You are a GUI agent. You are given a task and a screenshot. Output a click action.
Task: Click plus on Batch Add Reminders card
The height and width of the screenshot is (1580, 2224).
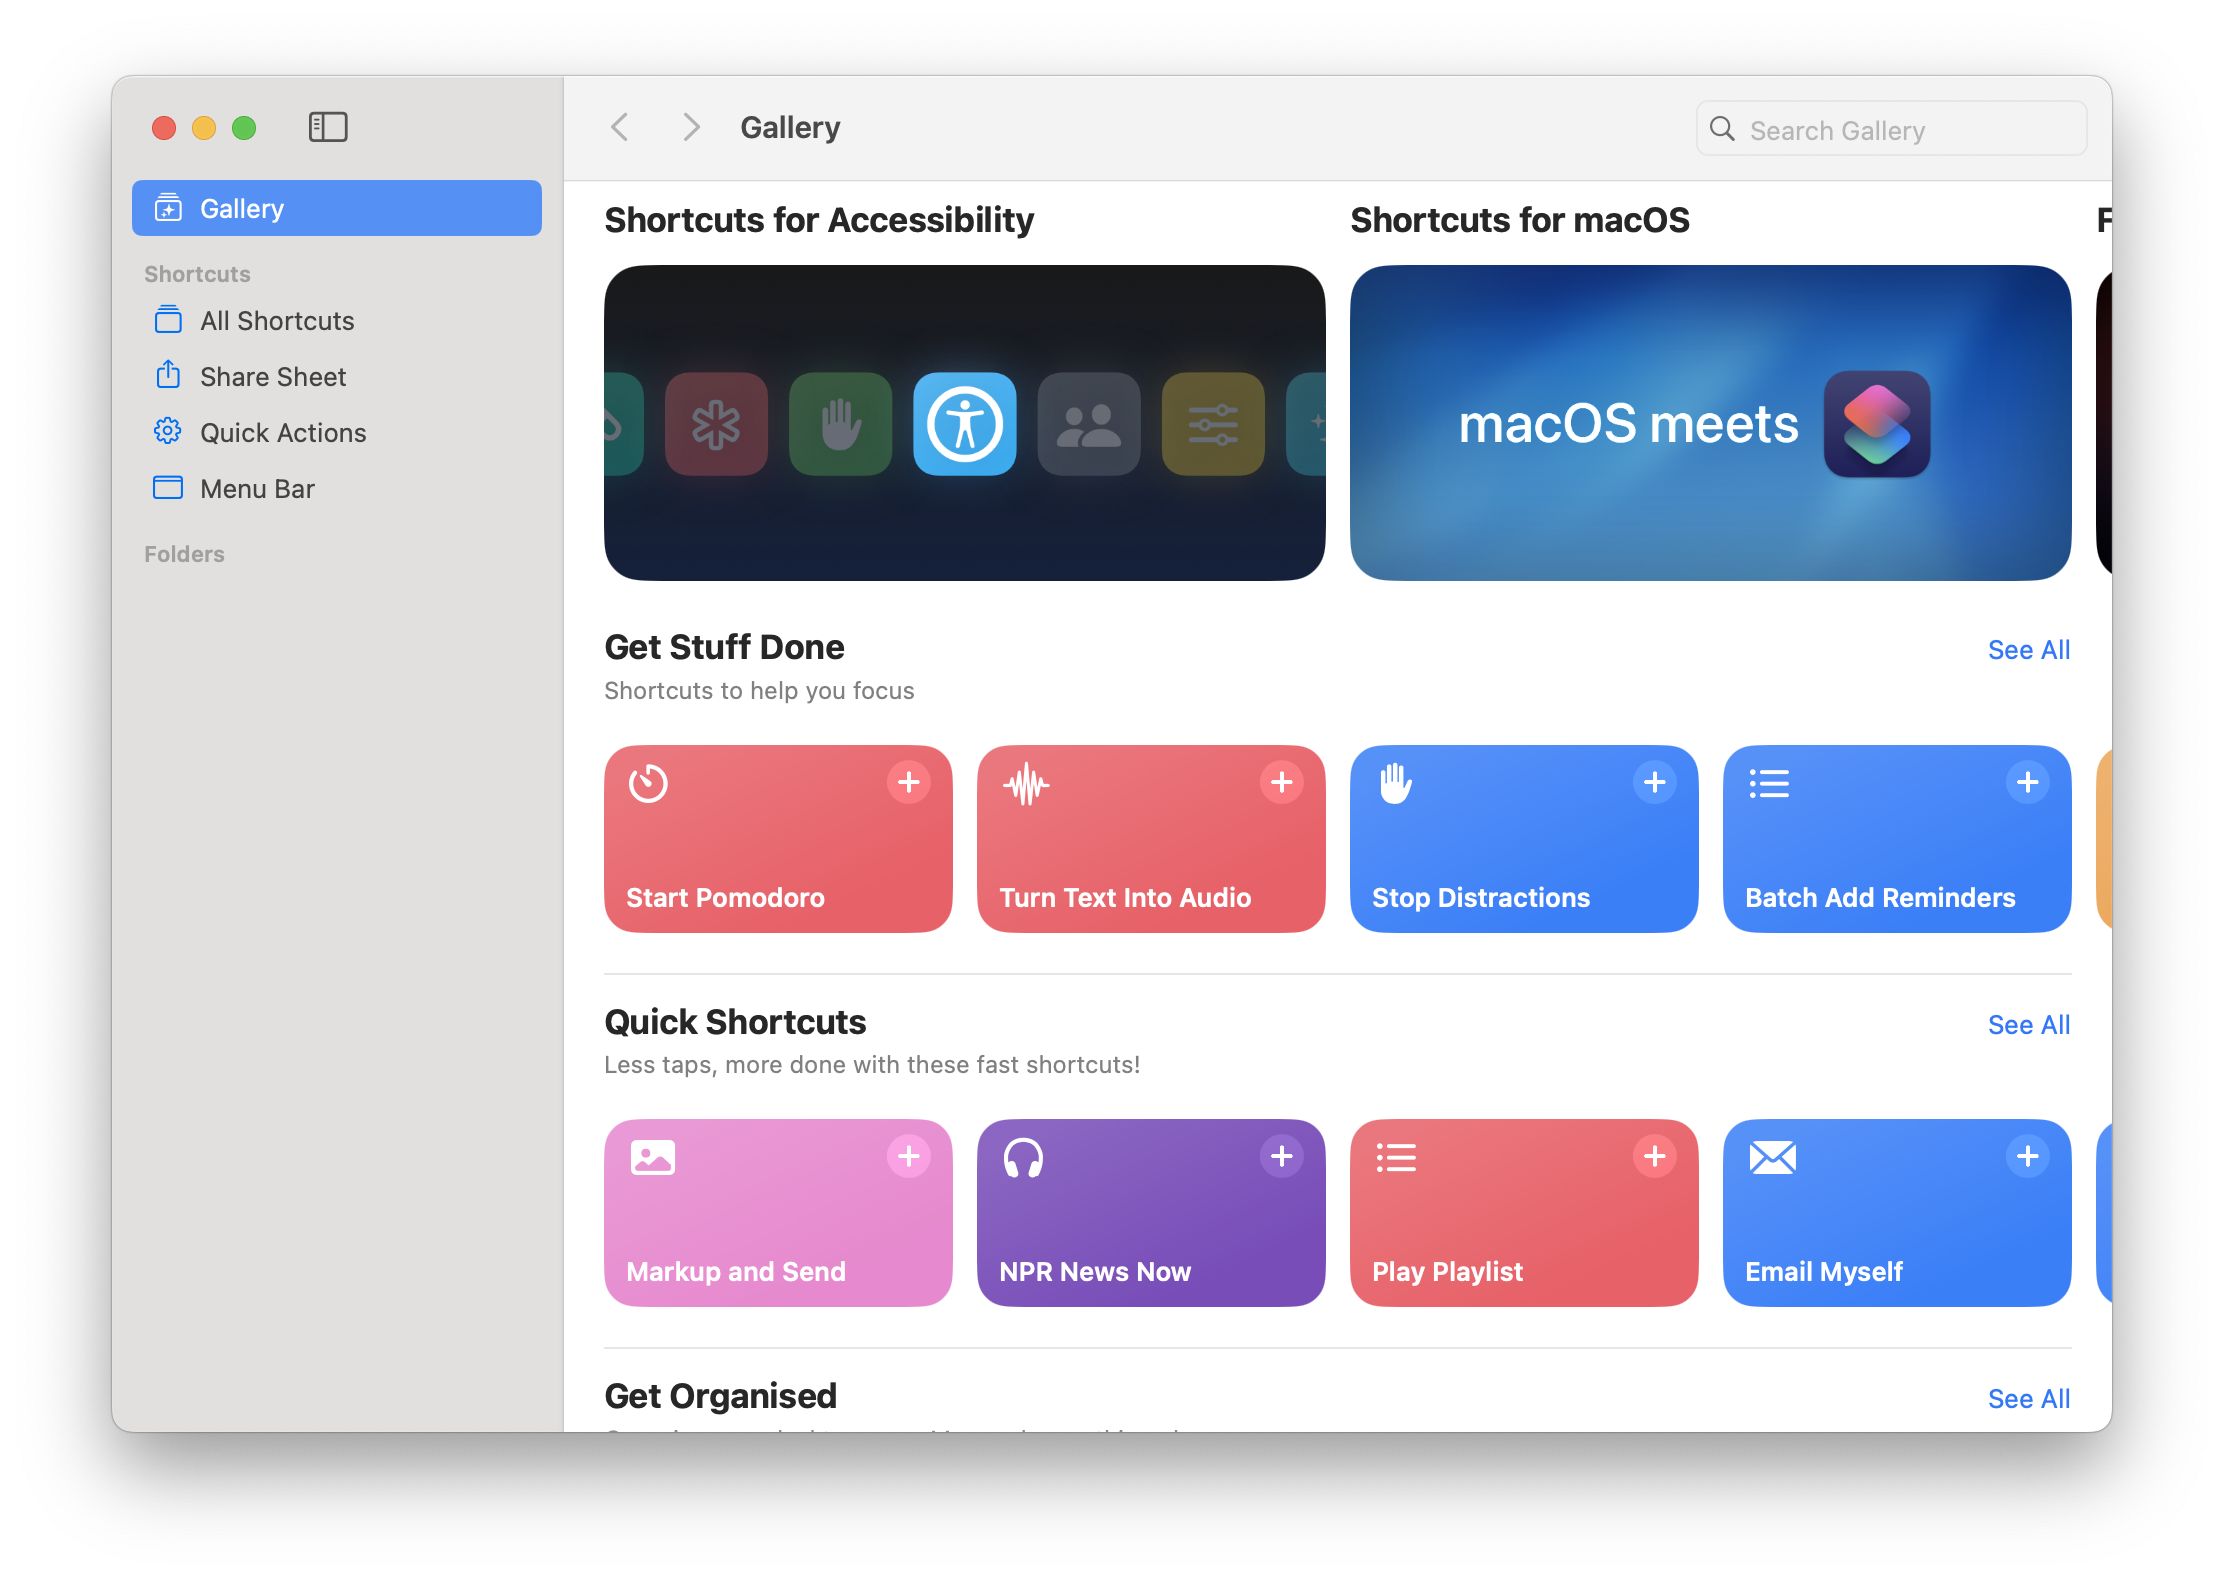[x=2027, y=782]
